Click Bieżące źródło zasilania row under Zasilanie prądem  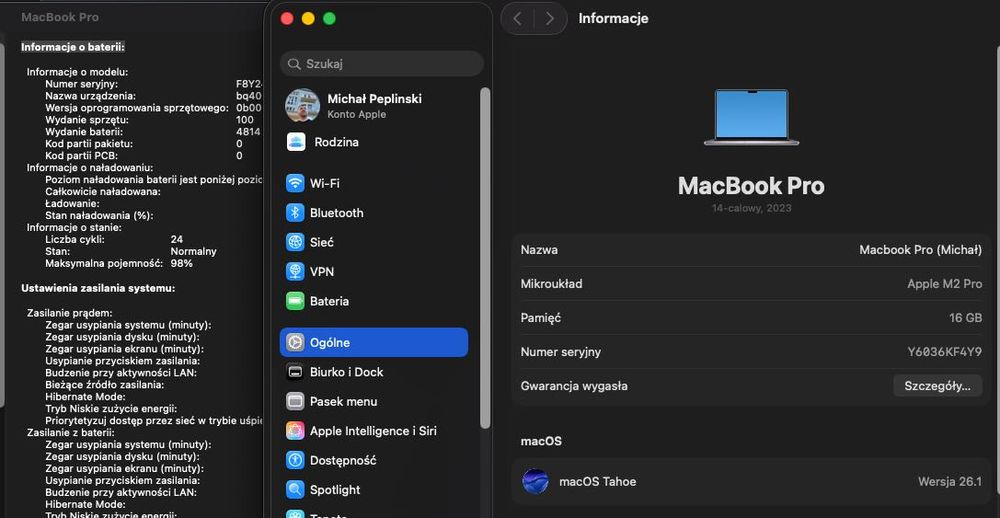(105, 385)
